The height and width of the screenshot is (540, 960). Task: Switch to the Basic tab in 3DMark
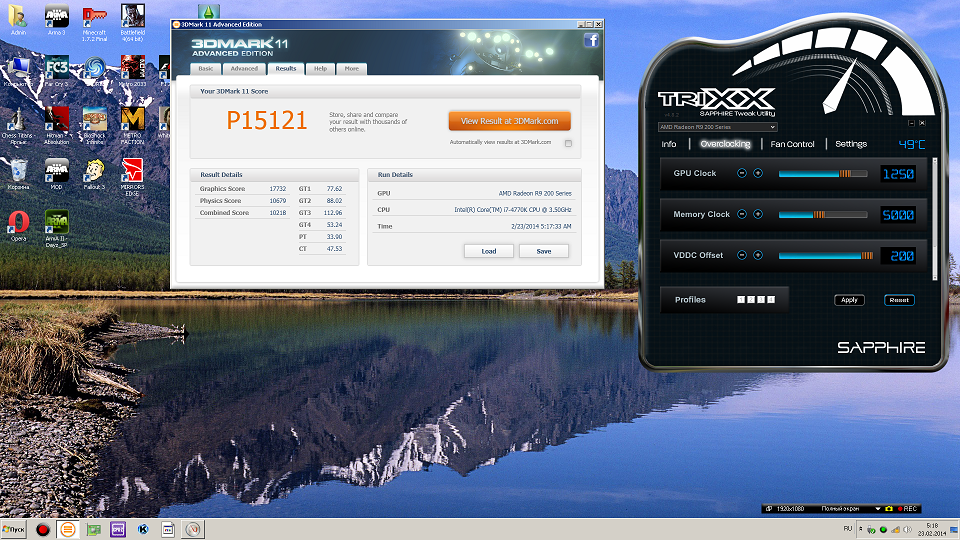coord(206,69)
